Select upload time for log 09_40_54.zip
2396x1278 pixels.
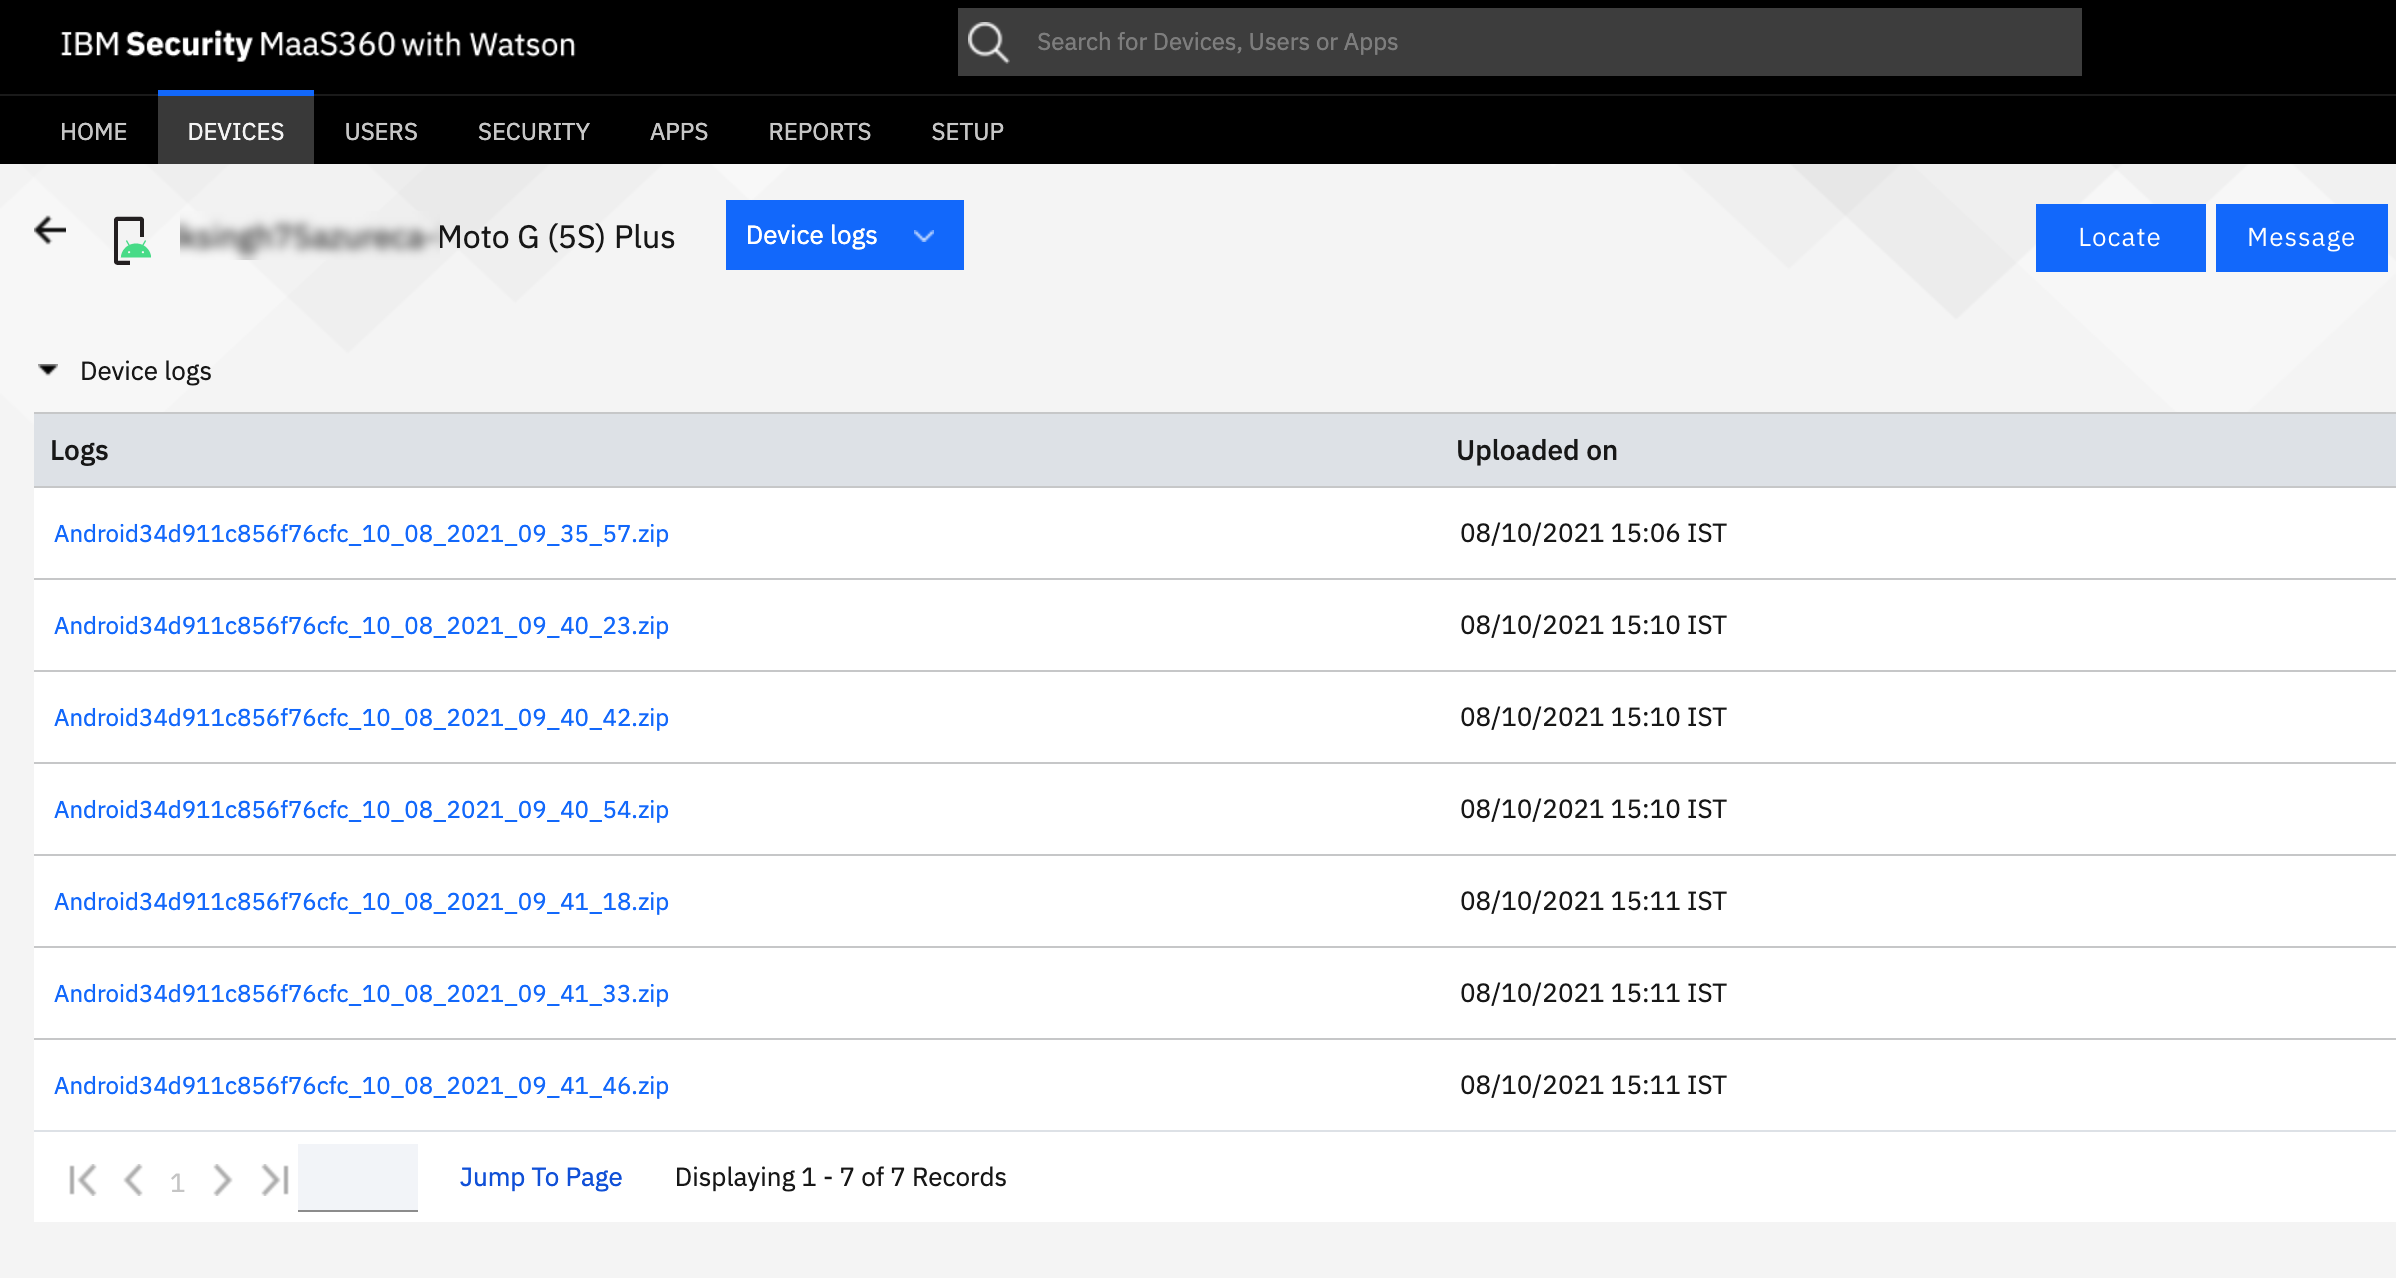(x=1593, y=809)
